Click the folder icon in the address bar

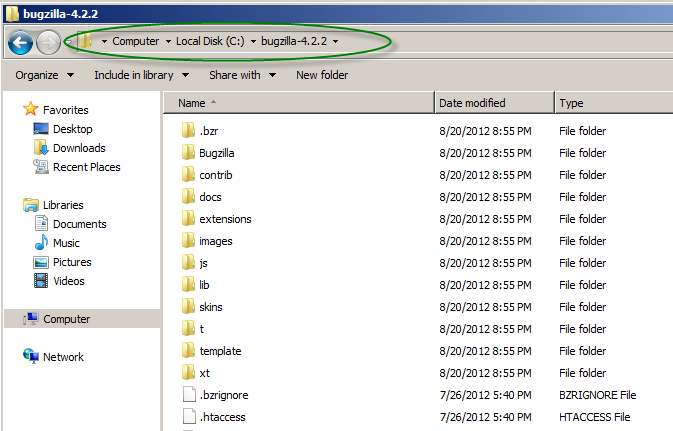(x=85, y=41)
